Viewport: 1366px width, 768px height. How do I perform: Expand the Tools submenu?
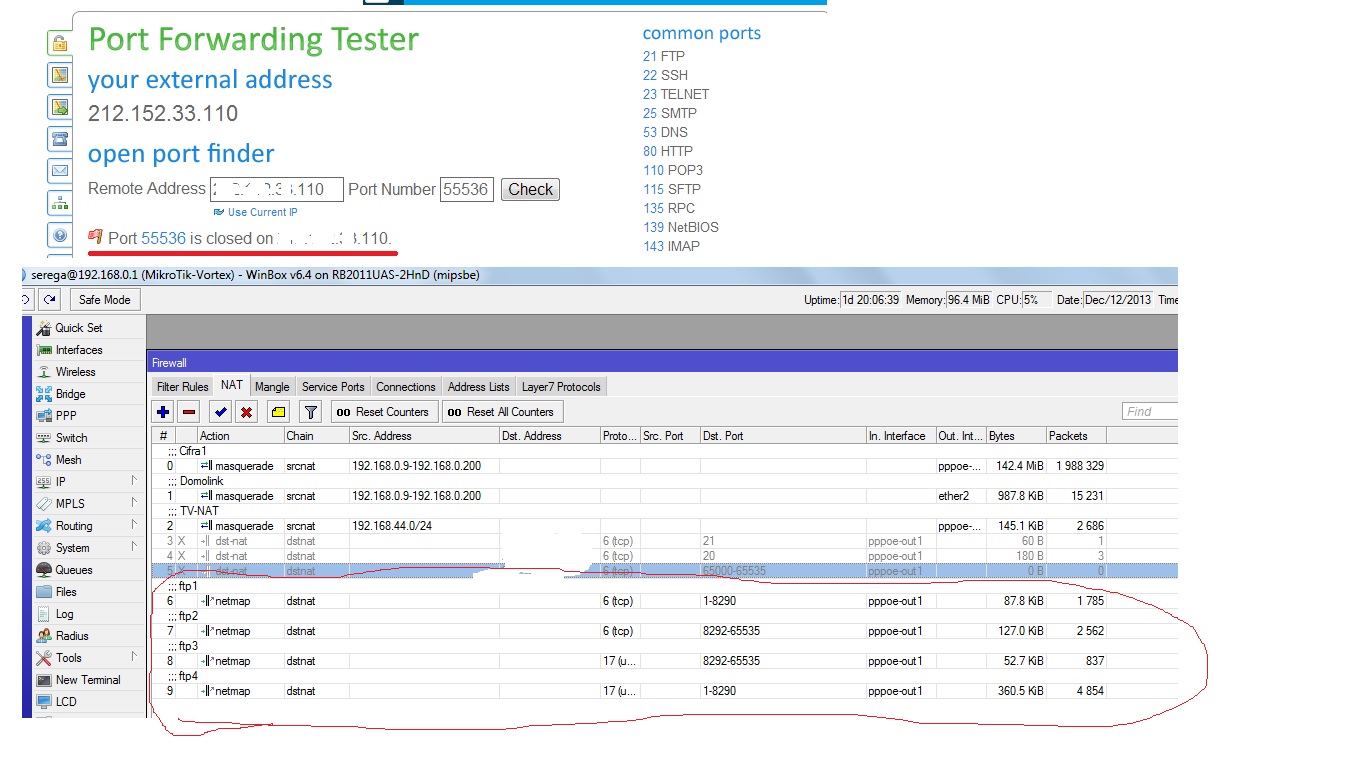69,658
